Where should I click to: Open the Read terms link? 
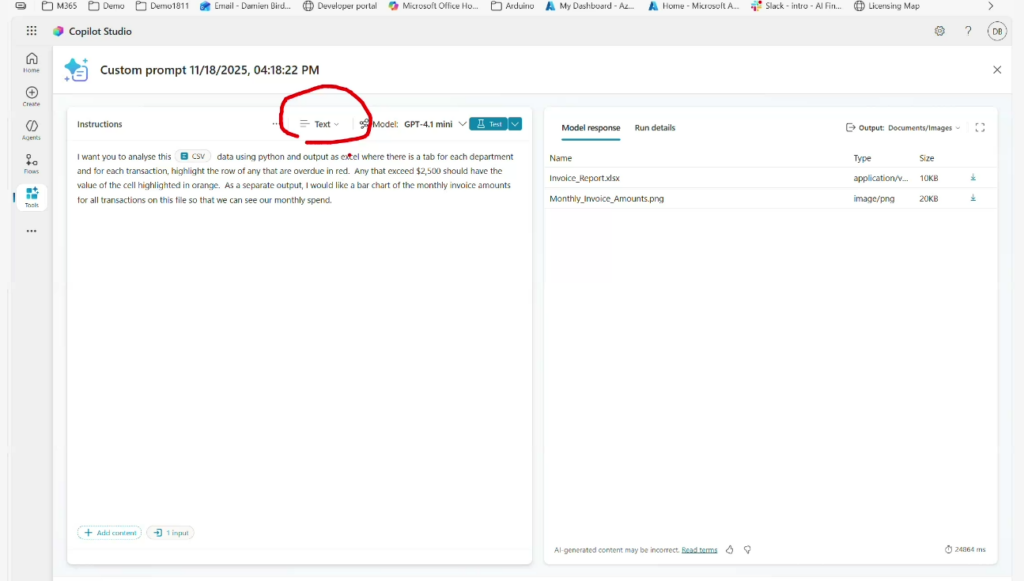[699, 550]
